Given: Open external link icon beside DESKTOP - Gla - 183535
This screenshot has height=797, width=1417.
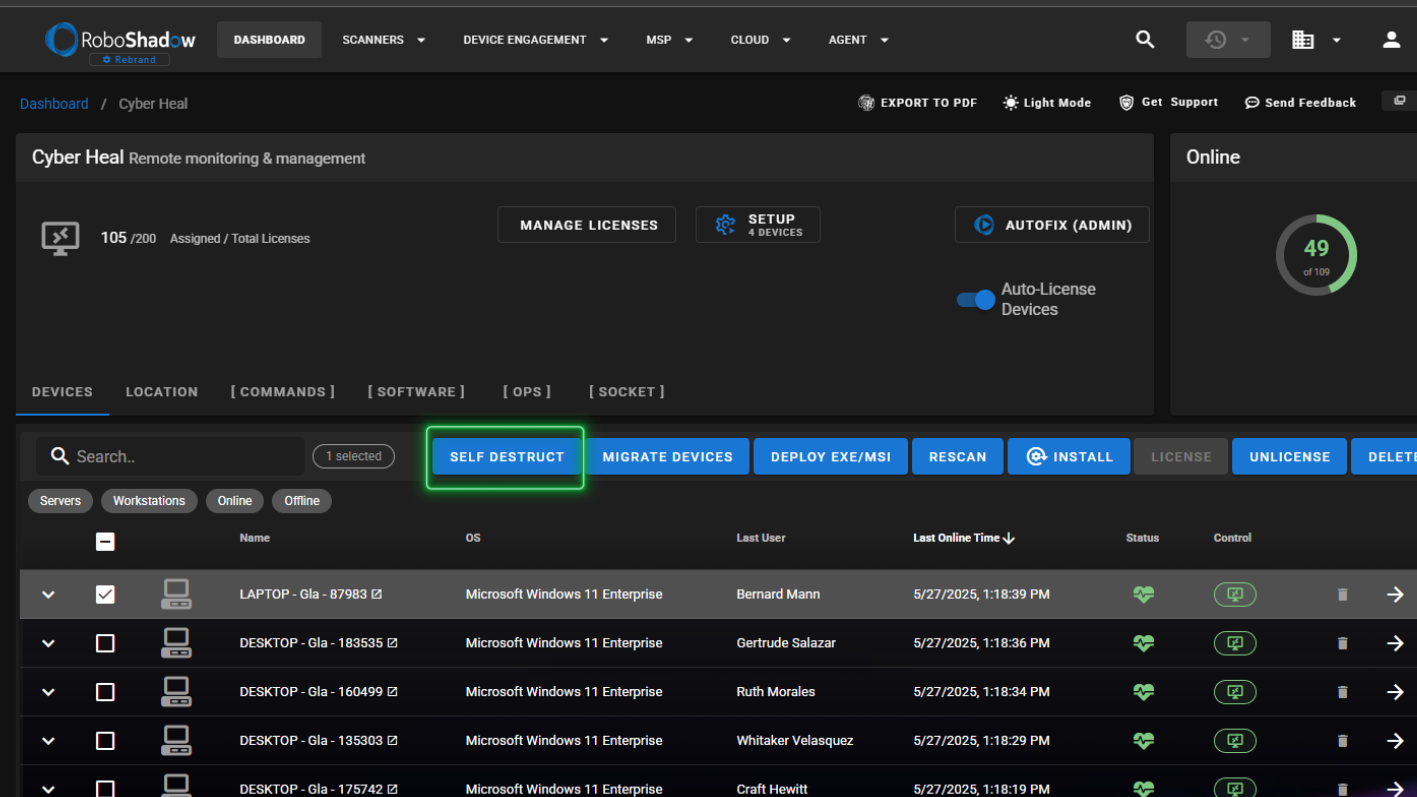Looking at the screenshot, I should 392,643.
